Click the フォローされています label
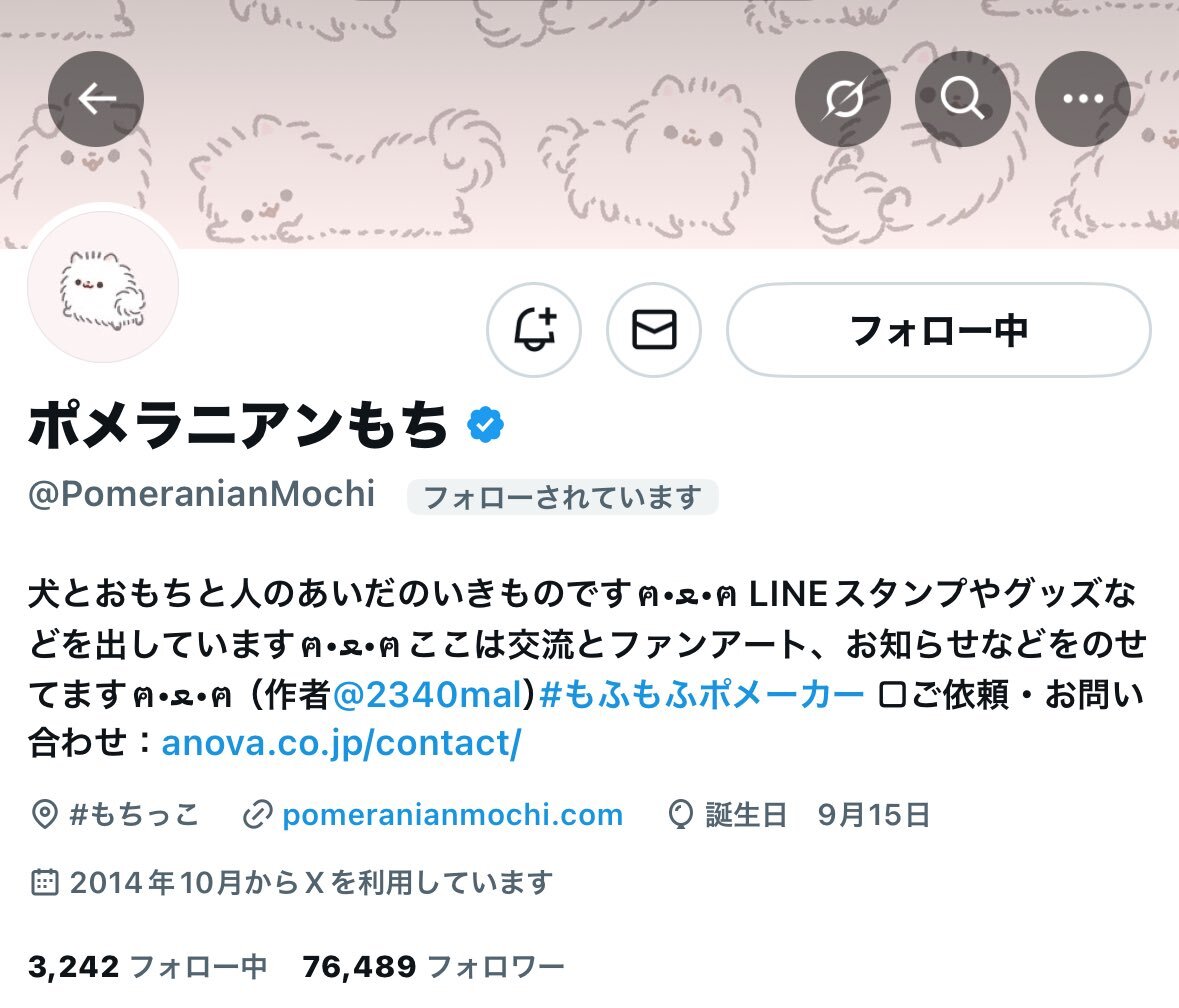1179x1008 pixels. [562, 497]
